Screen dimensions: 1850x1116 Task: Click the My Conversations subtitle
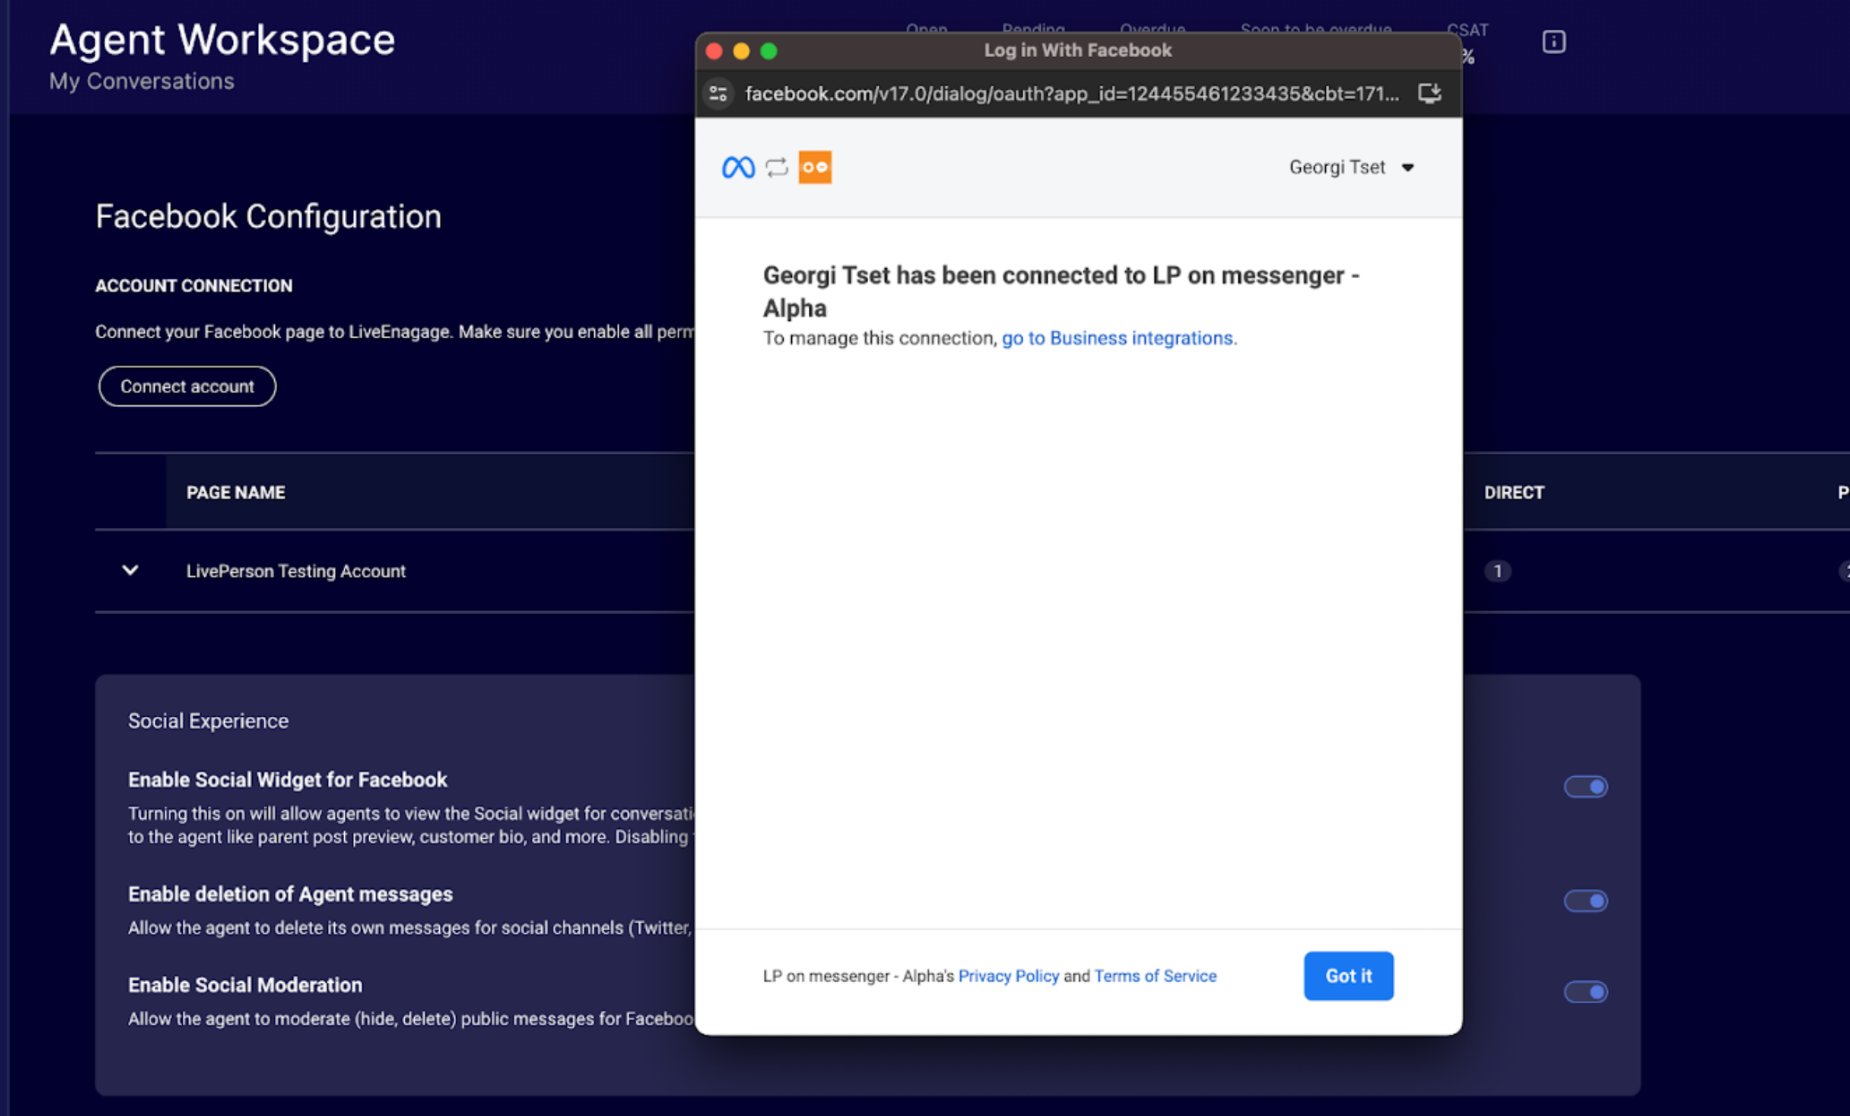[141, 81]
